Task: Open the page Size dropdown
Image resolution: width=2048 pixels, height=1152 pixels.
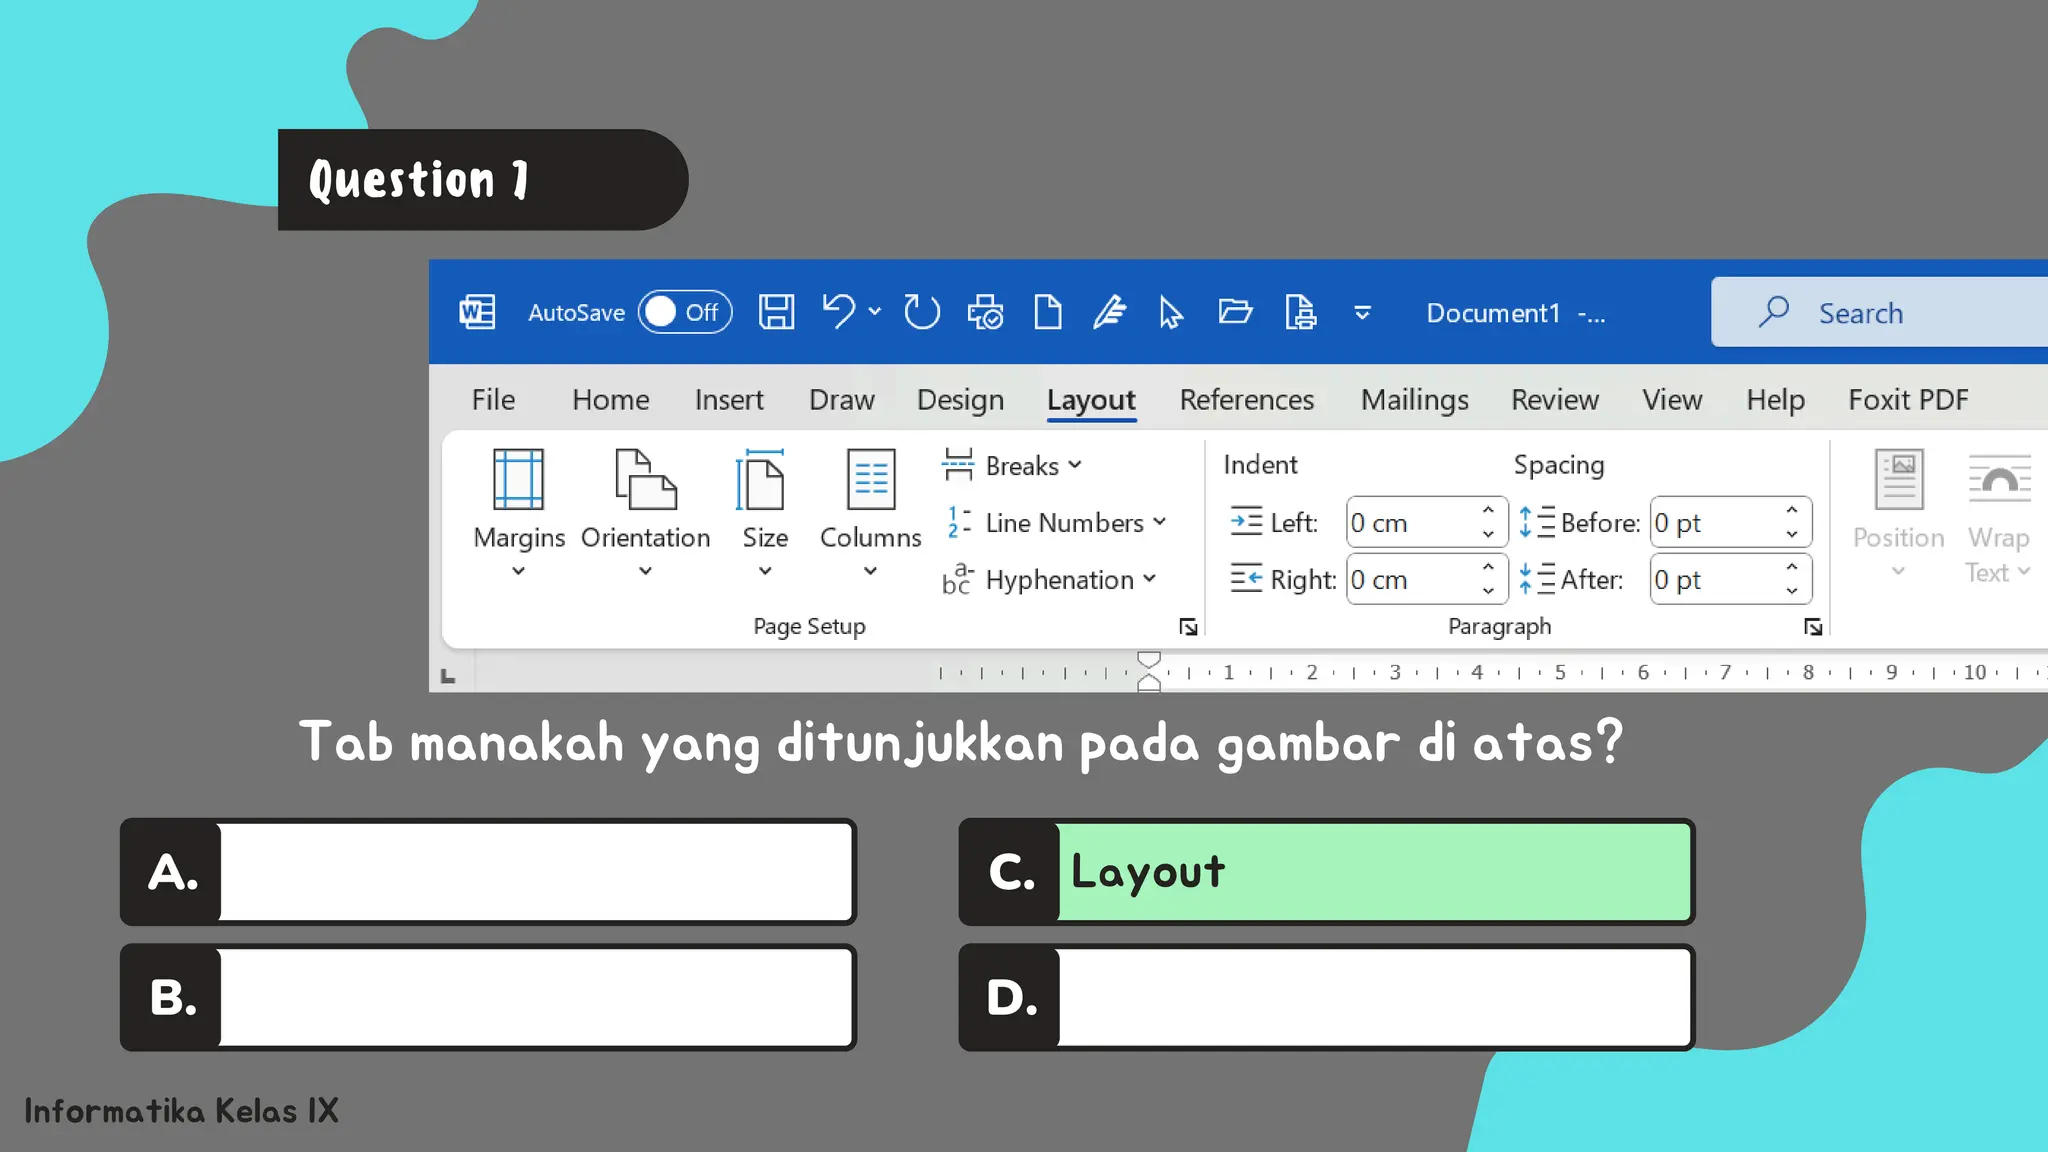Action: [765, 513]
